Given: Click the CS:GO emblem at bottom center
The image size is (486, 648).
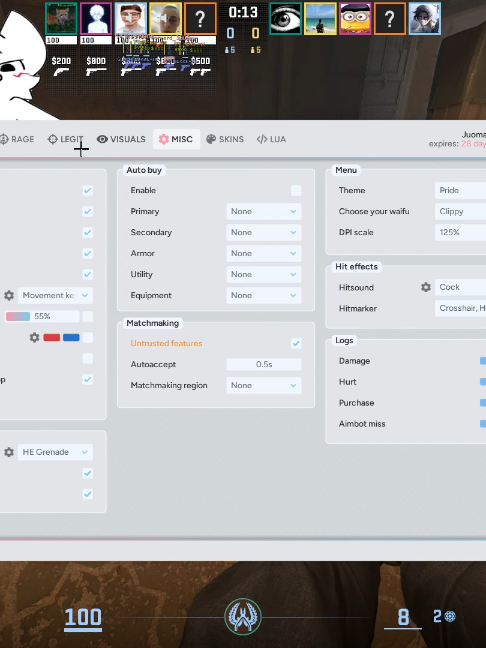Looking at the screenshot, I should [x=243, y=616].
